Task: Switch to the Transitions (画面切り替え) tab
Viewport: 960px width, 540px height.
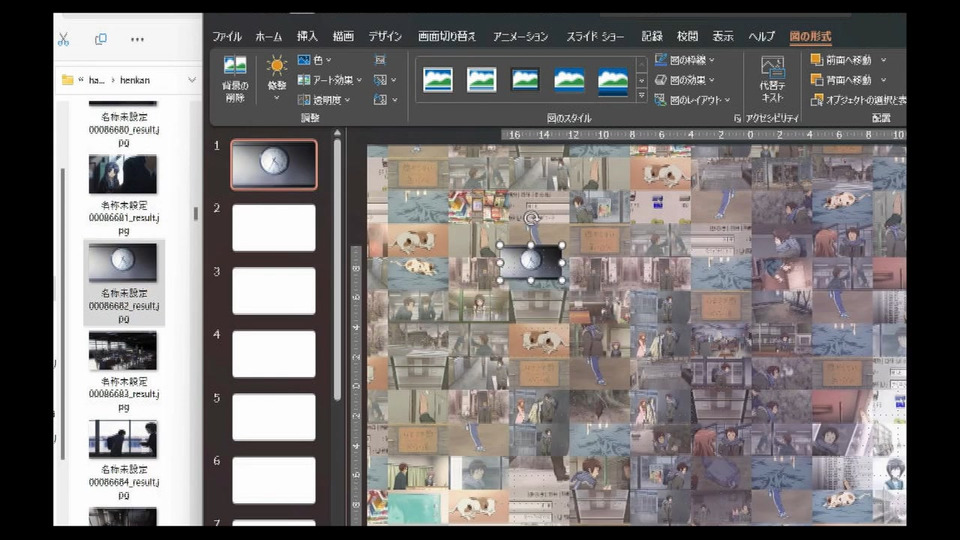Action: coord(446,36)
